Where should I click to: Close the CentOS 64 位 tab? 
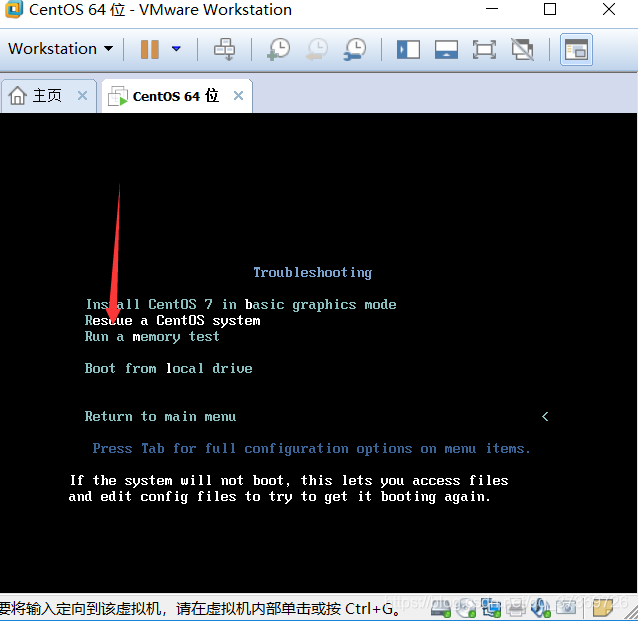238,96
